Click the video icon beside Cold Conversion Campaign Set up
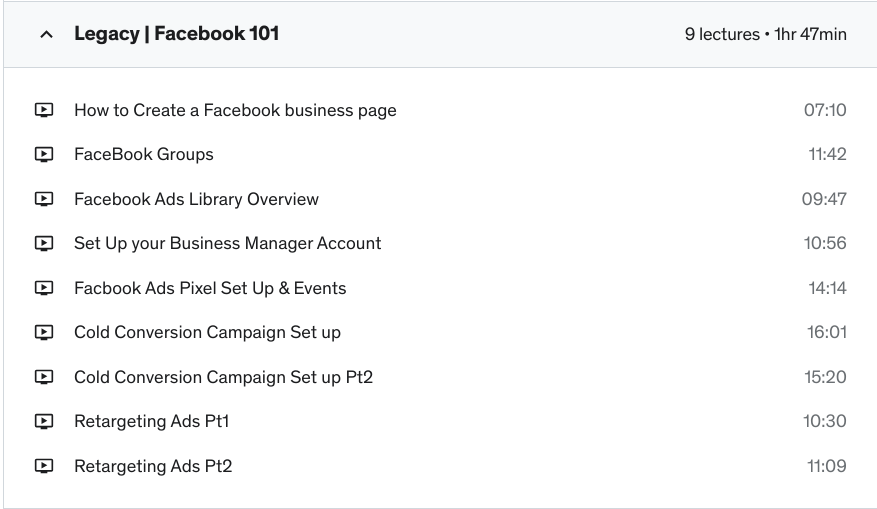This screenshot has width=877, height=509. point(44,332)
